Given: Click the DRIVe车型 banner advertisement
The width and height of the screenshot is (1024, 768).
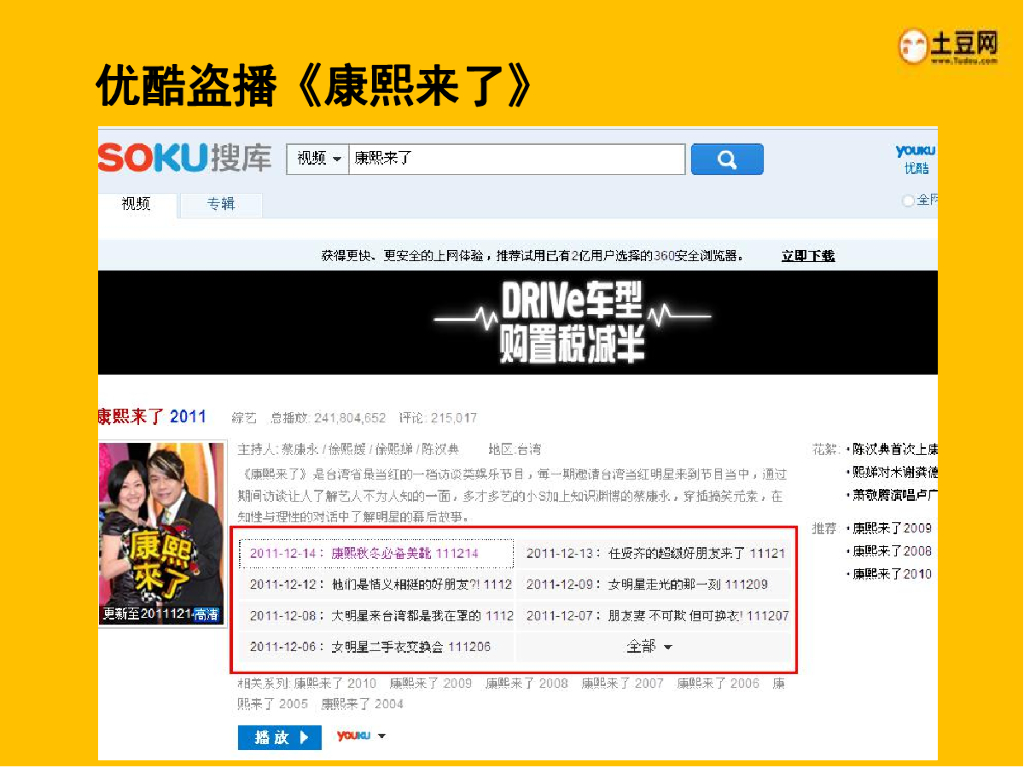Looking at the screenshot, I should coord(517,322).
